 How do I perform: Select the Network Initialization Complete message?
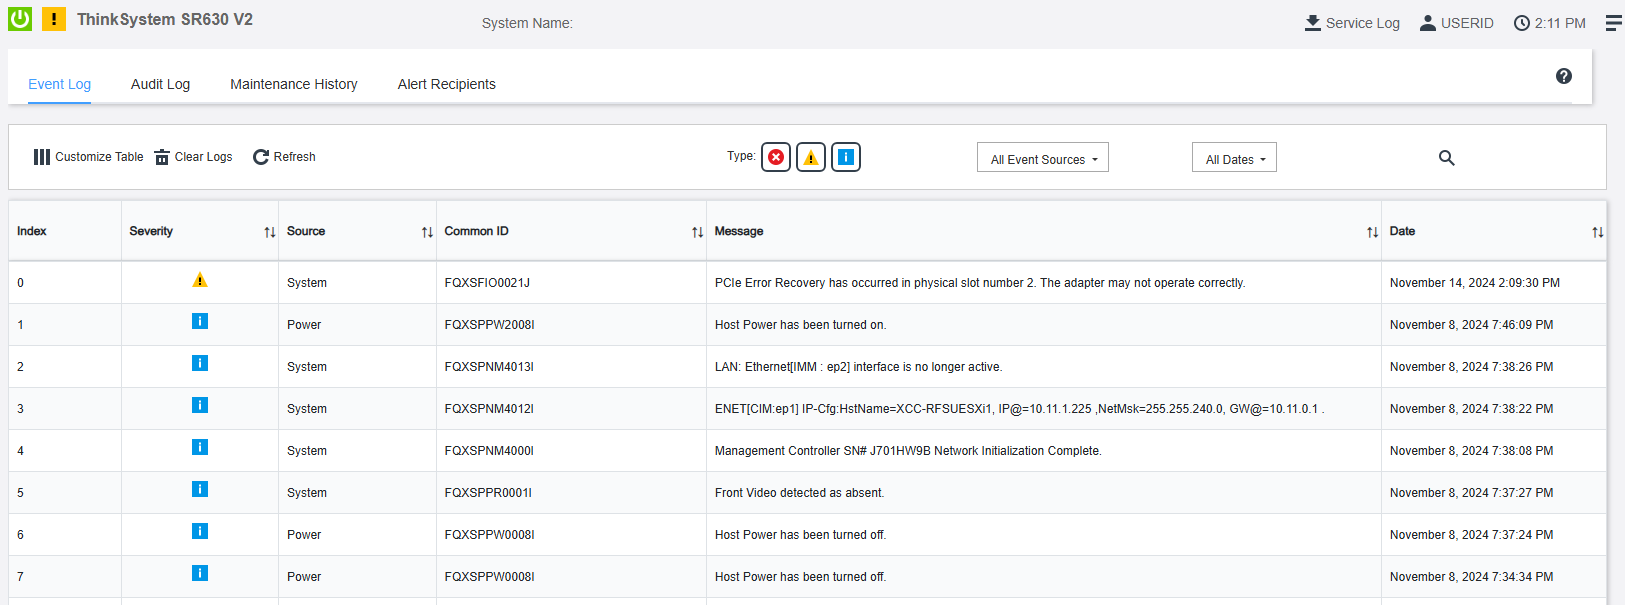click(908, 451)
